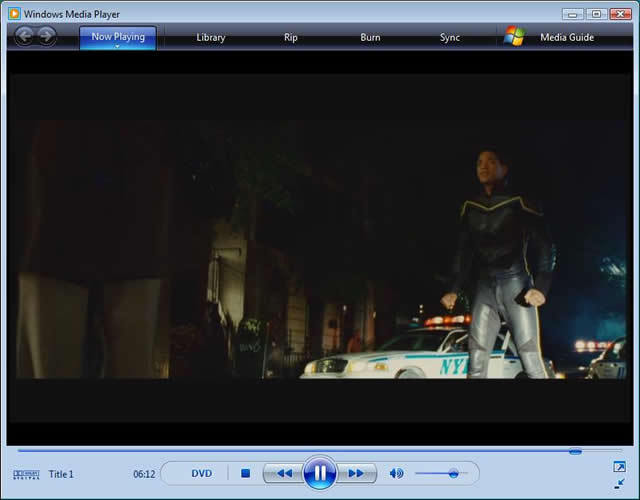Open the Media Guide tab
Screen dimensions: 640x500
(x=567, y=38)
